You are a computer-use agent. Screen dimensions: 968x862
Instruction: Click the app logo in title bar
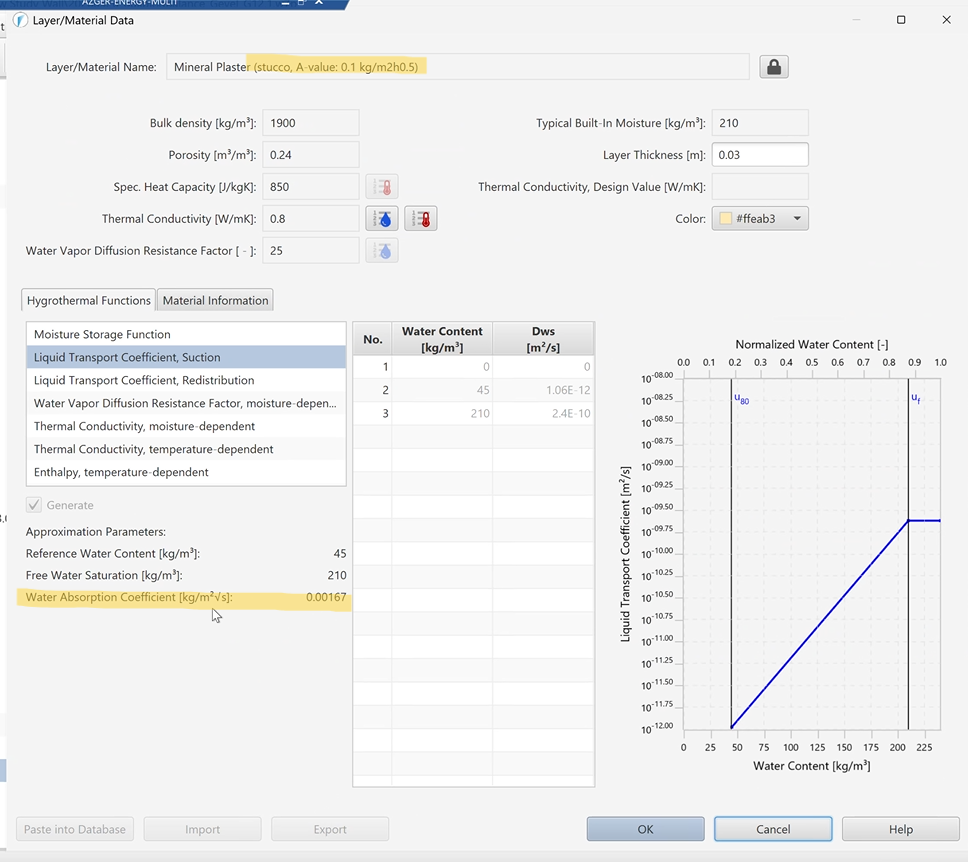[x=20, y=20]
